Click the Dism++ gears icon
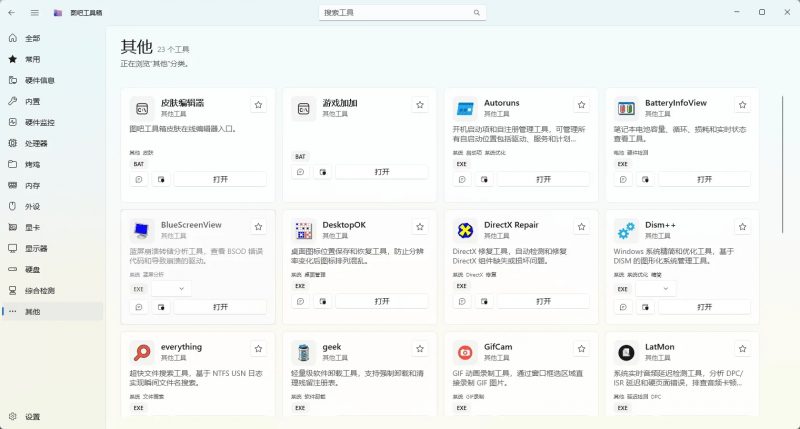The image size is (800, 429). [x=626, y=231]
